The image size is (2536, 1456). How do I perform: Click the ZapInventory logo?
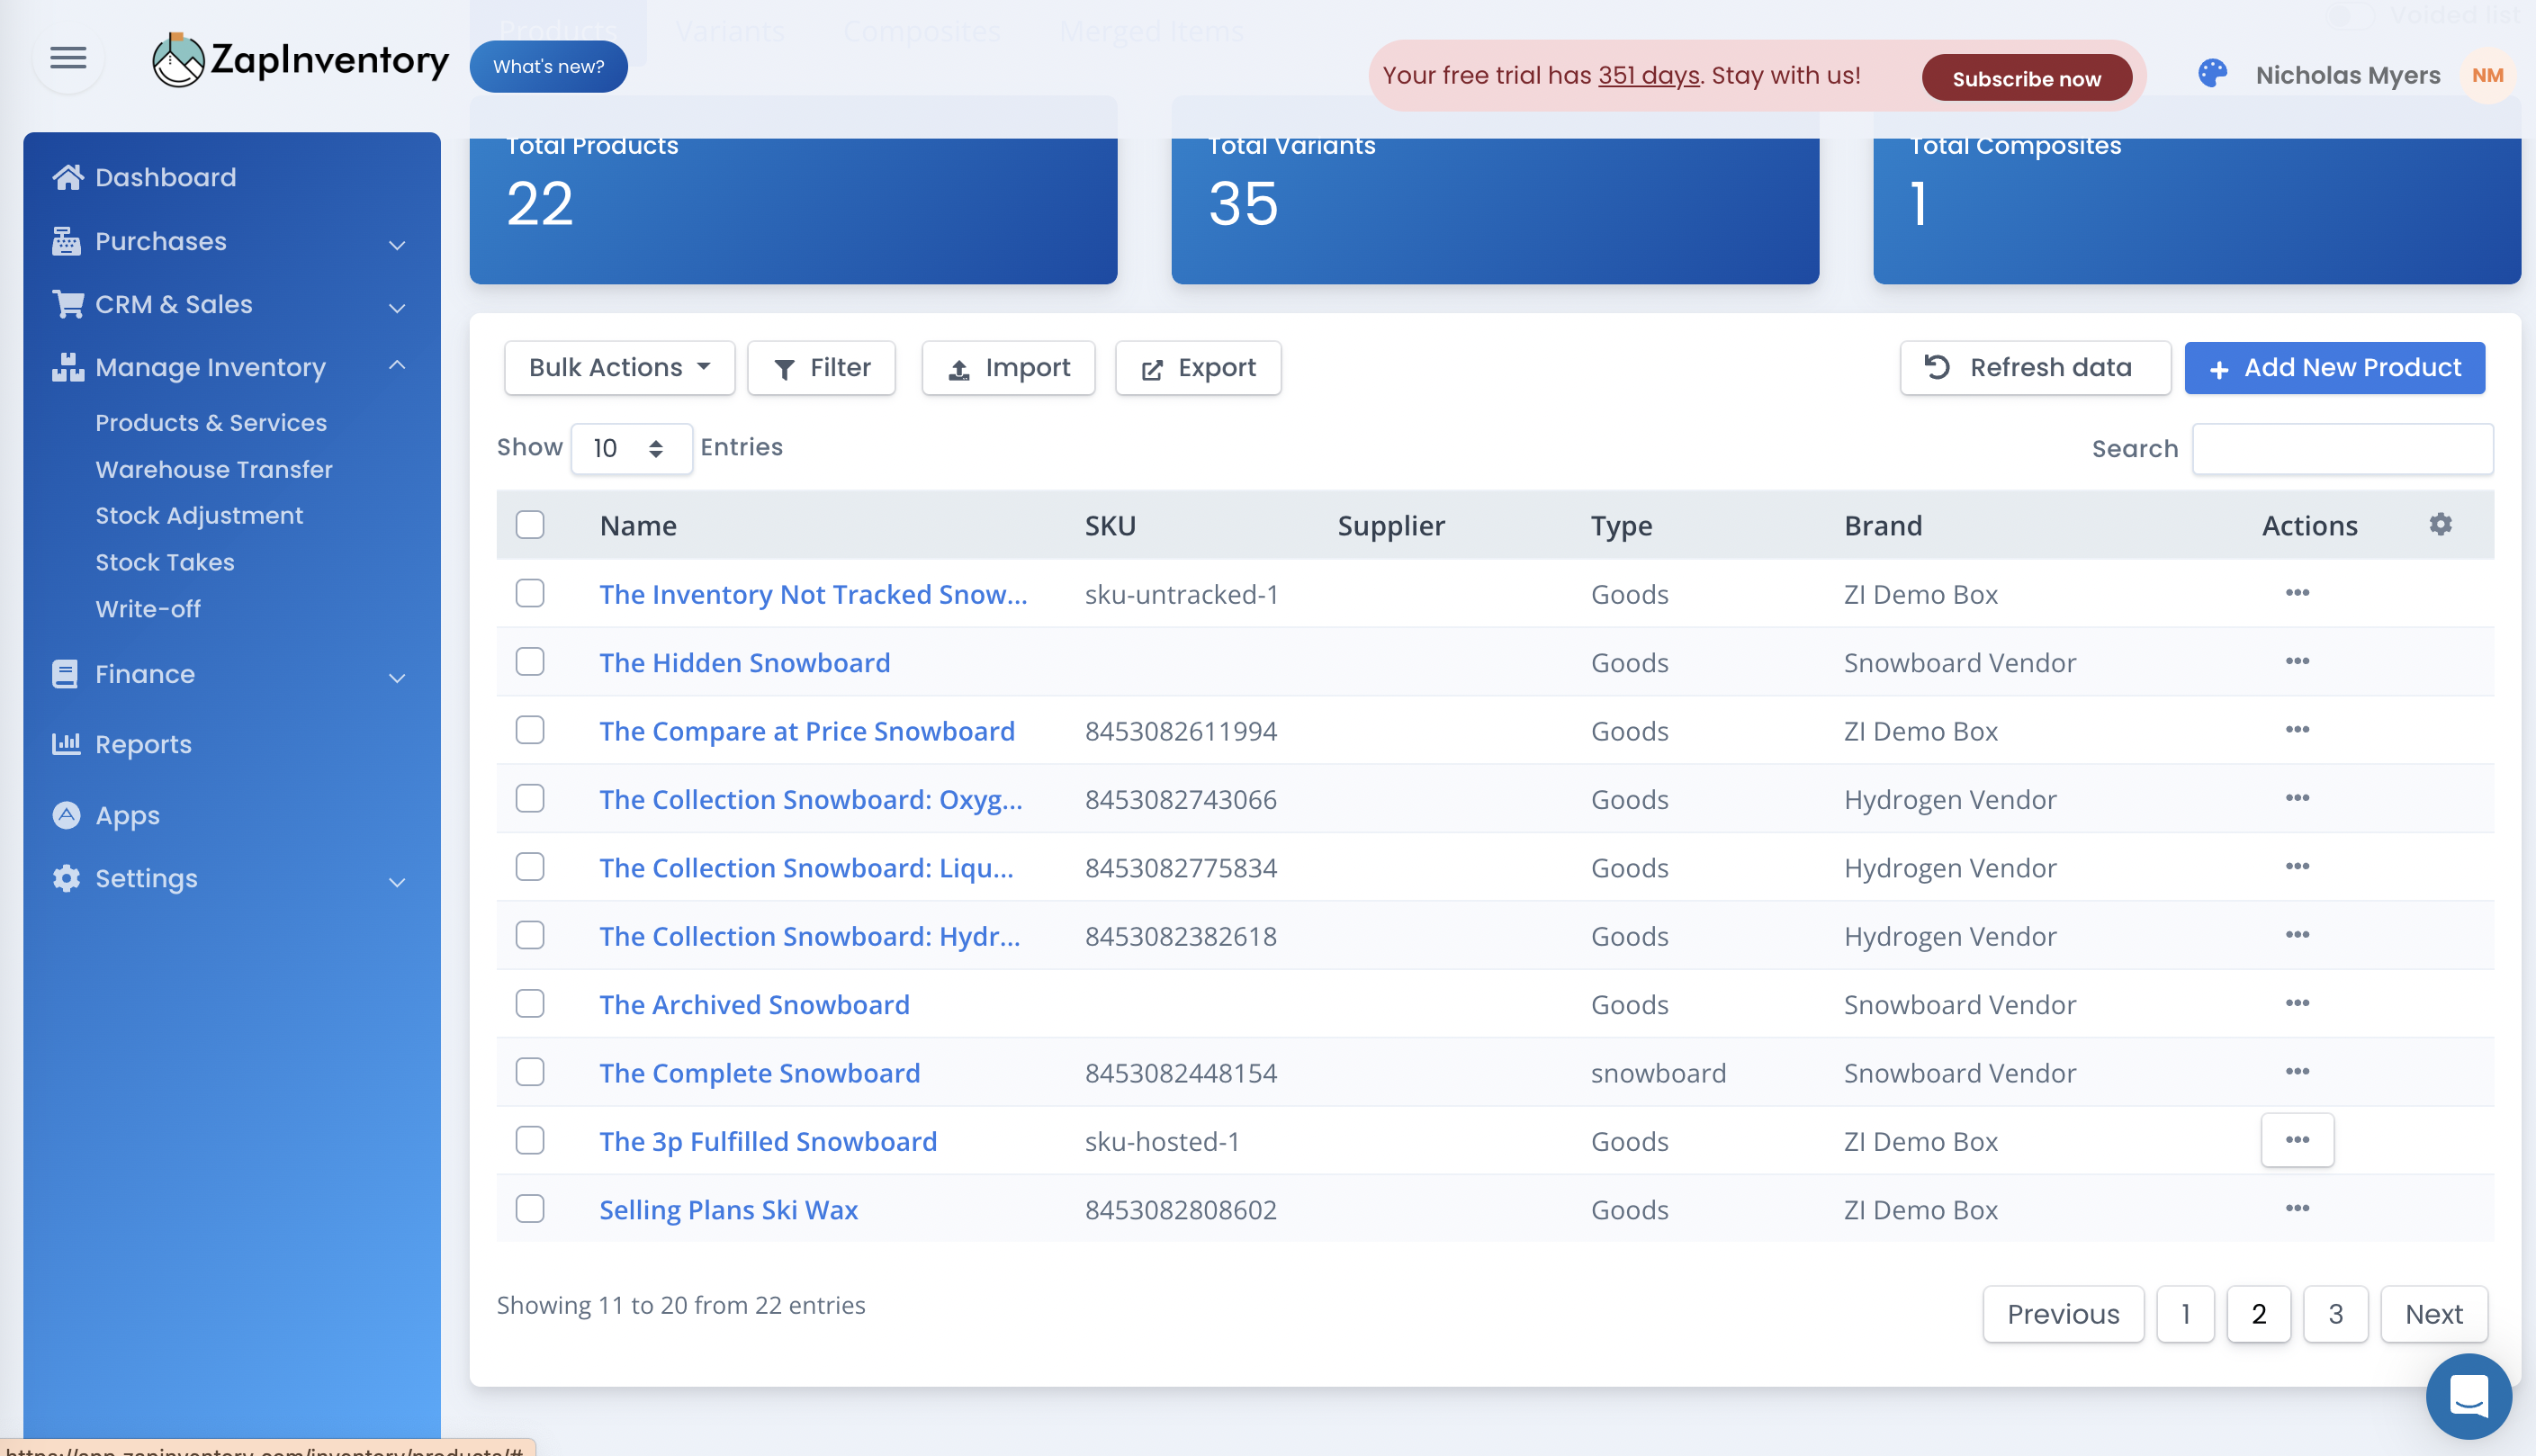tap(300, 58)
